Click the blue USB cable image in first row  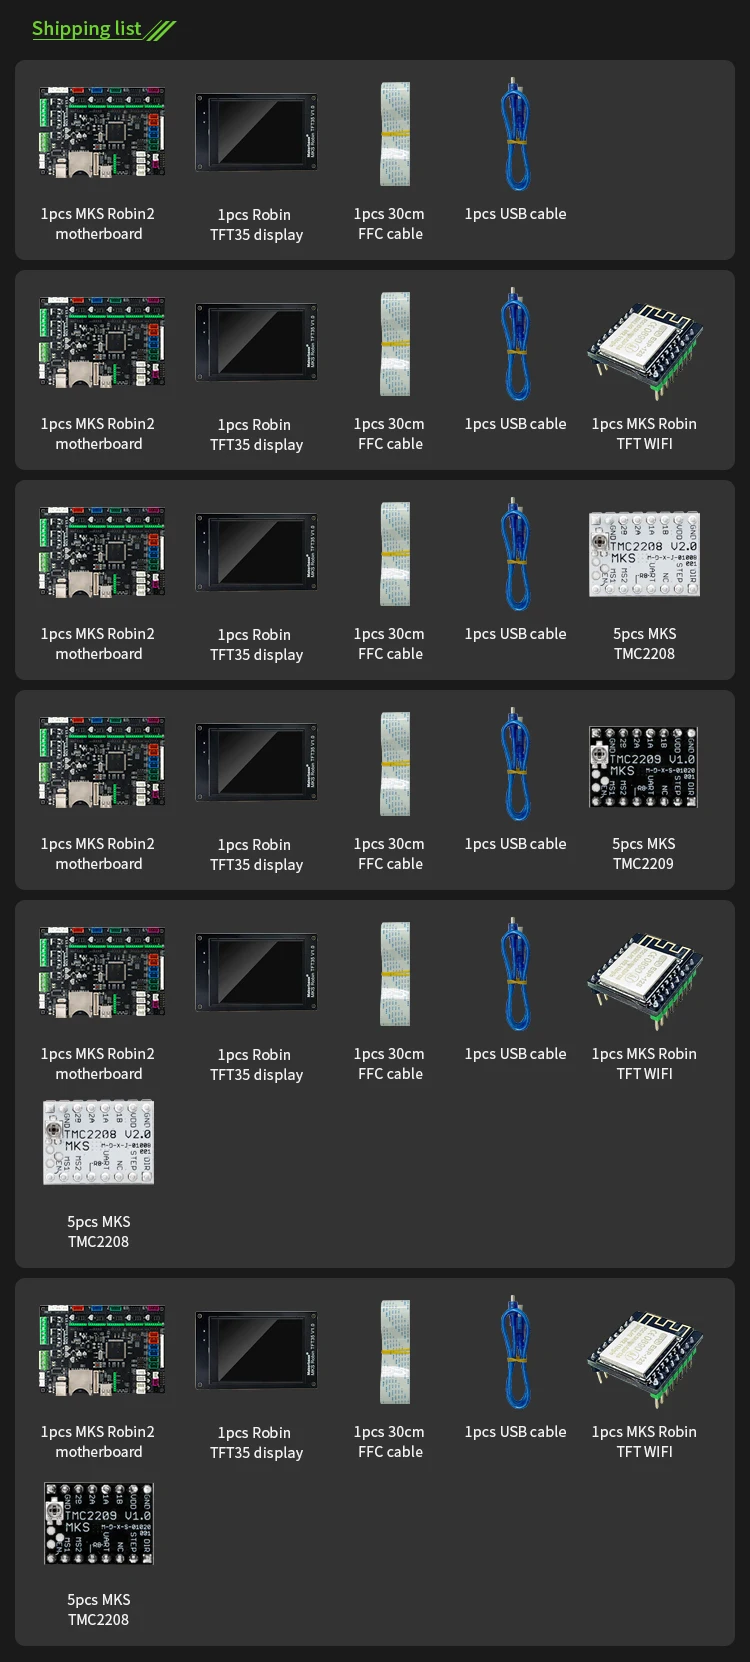coord(516,134)
